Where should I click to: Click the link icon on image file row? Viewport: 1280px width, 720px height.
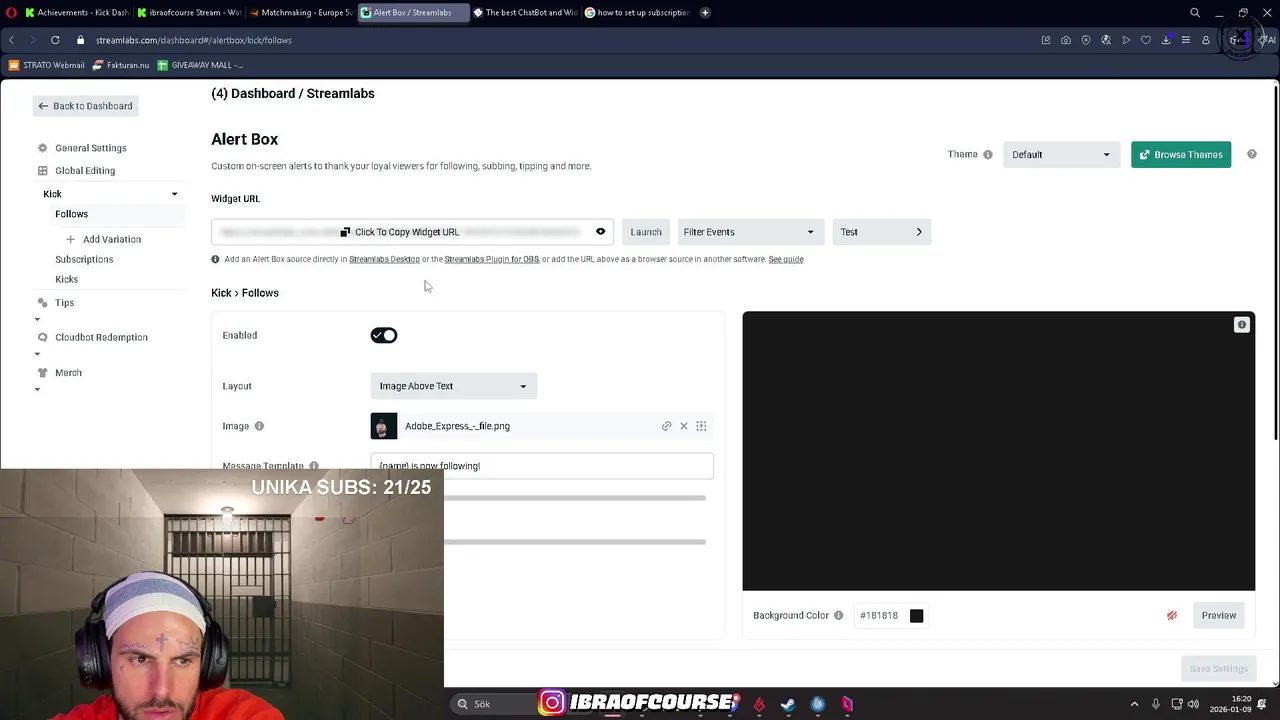tap(666, 426)
